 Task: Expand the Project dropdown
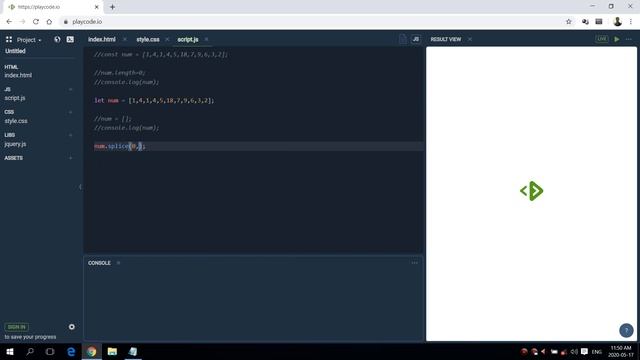point(29,40)
